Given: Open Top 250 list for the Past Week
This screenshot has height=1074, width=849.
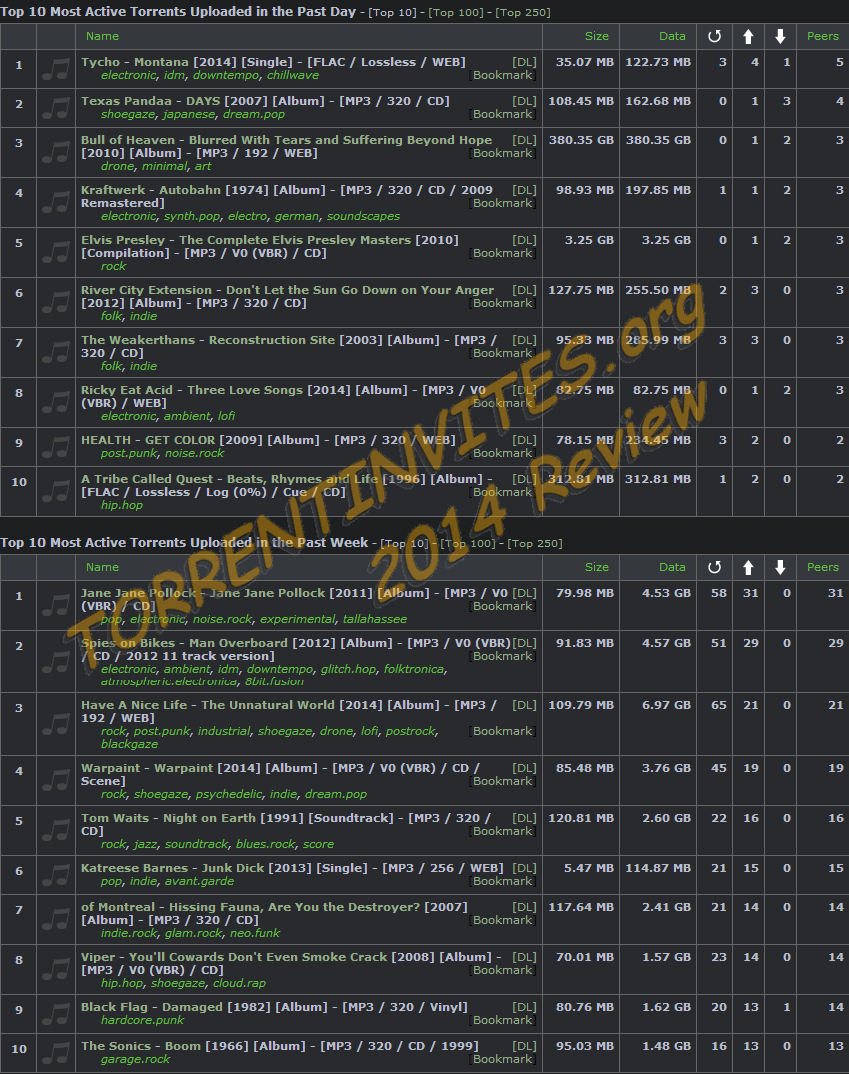Looking at the screenshot, I should [535, 543].
